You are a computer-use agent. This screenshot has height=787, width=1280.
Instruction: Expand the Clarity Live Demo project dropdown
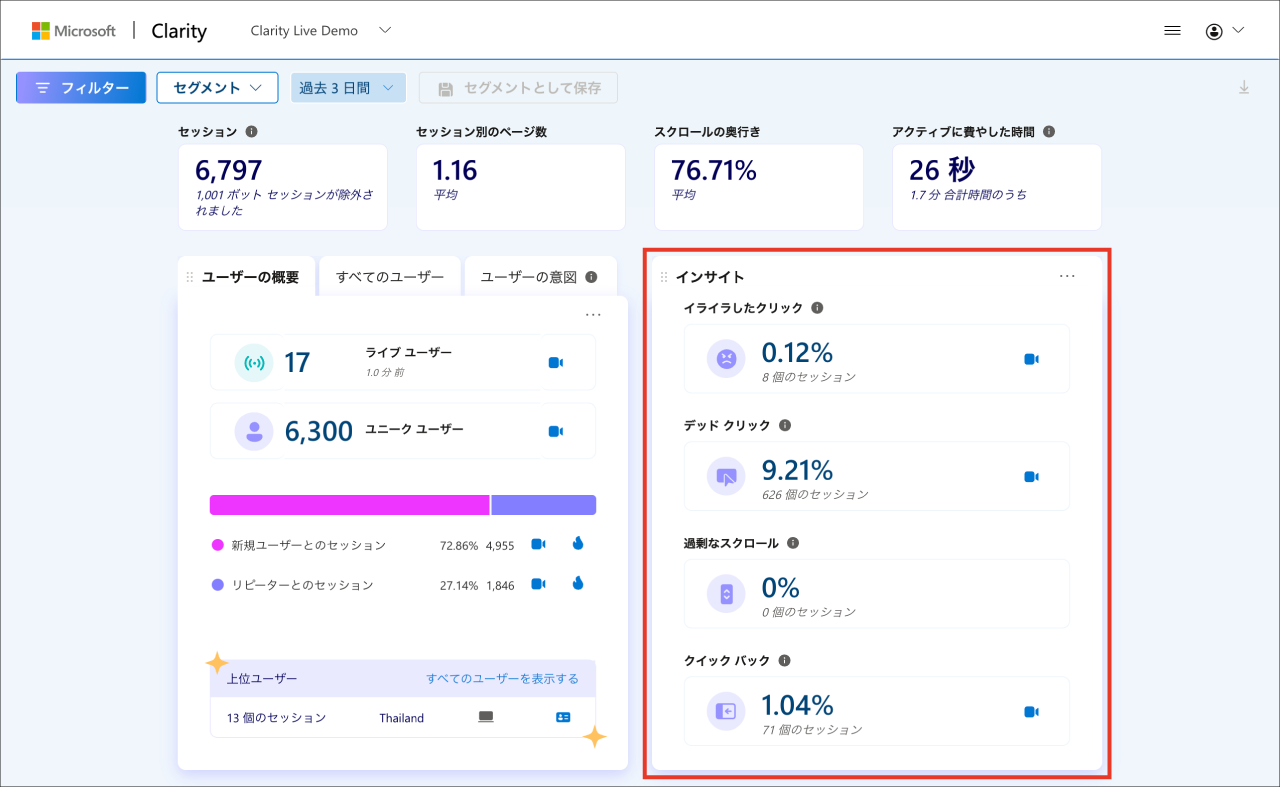click(x=385, y=31)
